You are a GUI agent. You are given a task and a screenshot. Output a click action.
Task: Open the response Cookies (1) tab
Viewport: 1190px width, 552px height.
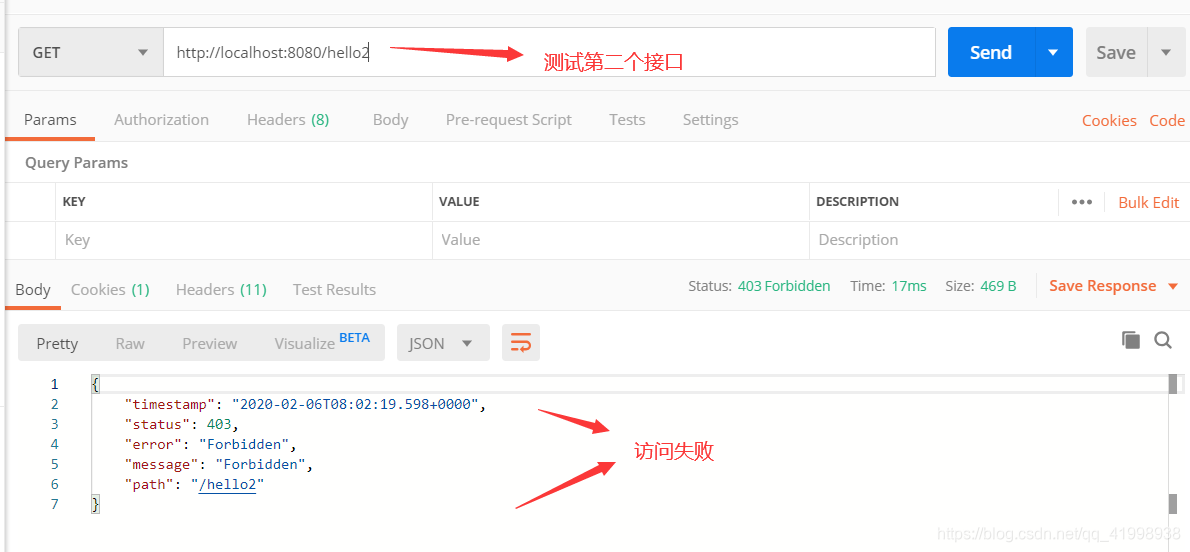click(x=110, y=289)
